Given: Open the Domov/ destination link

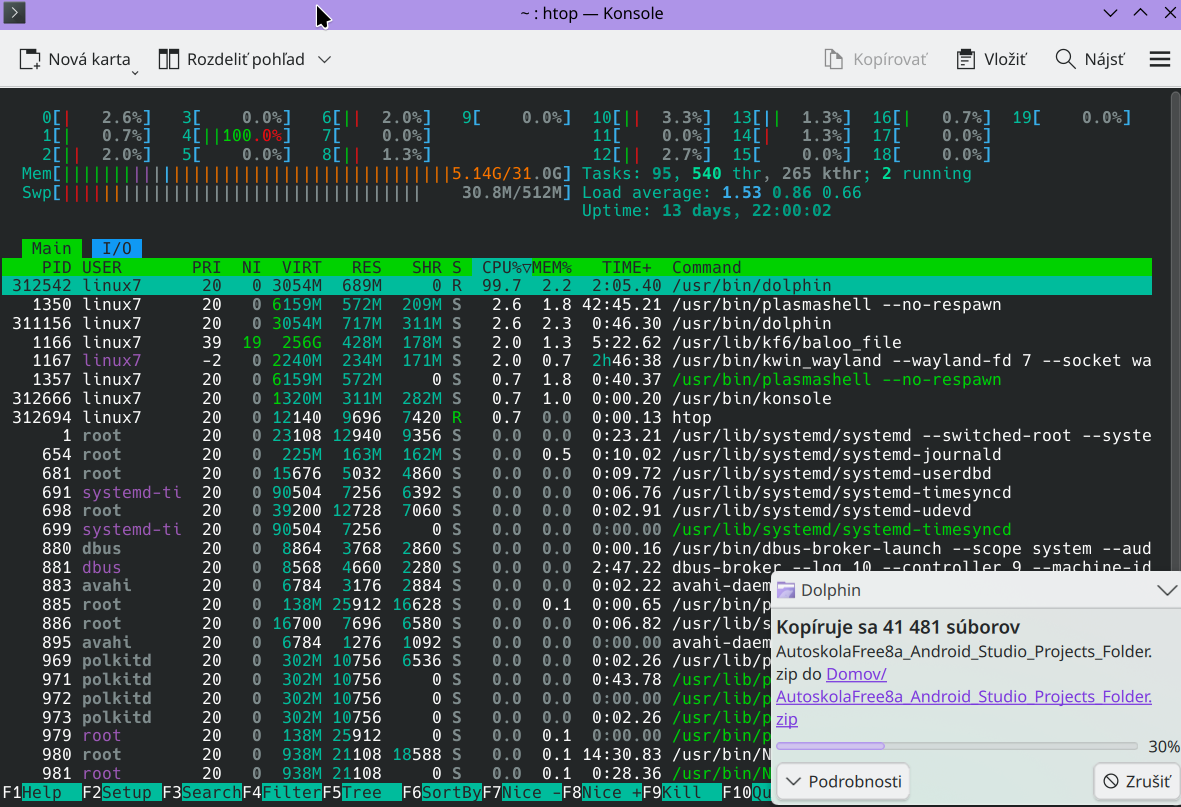Looking at the screenshot, I should click(856, 674).
